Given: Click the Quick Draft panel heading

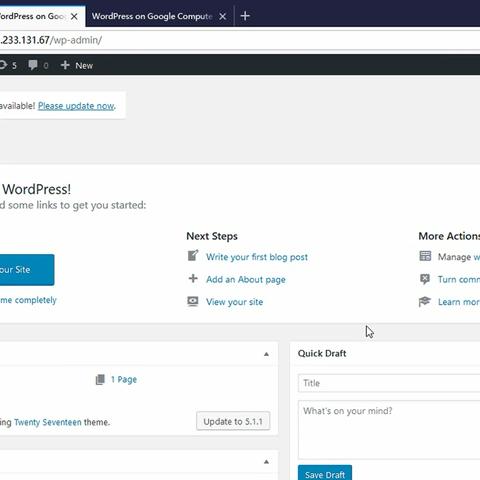Looking at the screenshot, I should (x=322, y=353).
